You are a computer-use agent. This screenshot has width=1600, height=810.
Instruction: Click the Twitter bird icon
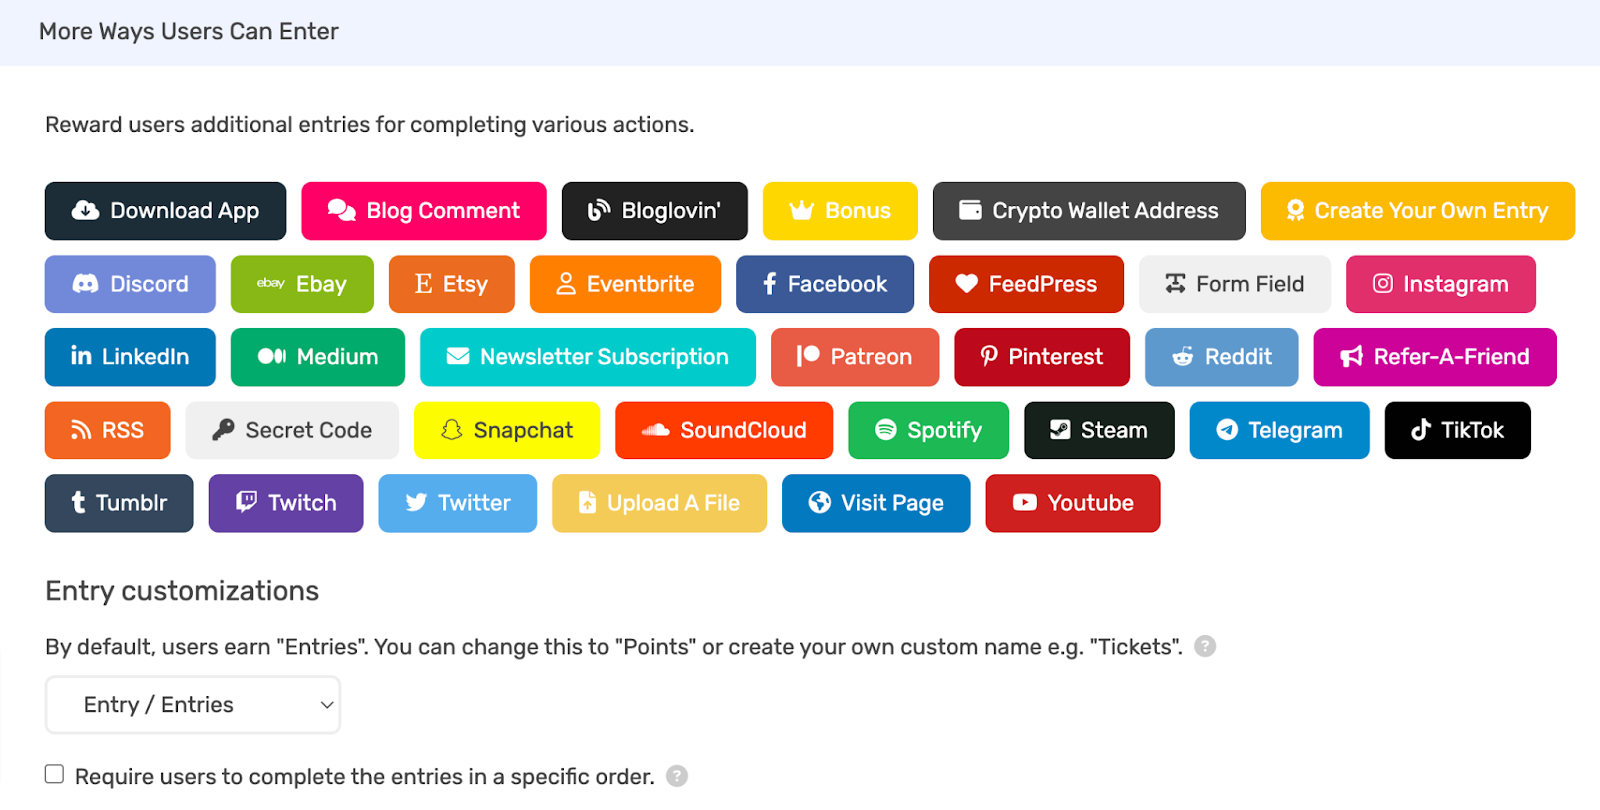pyautogui.click(x=417, y=503)
